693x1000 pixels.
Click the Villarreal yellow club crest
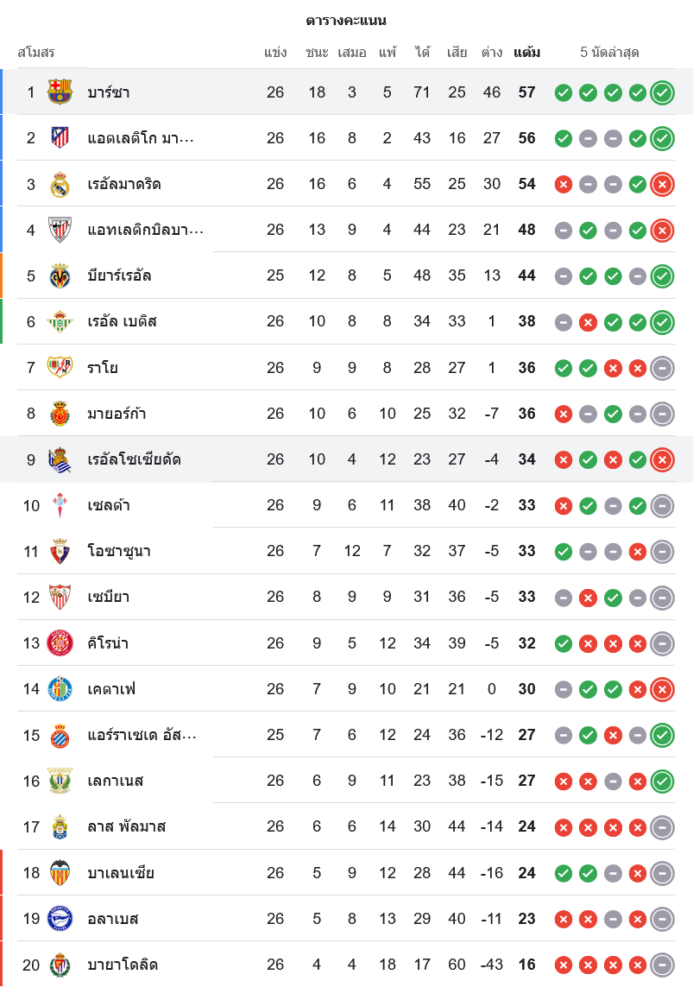[60, 276]
